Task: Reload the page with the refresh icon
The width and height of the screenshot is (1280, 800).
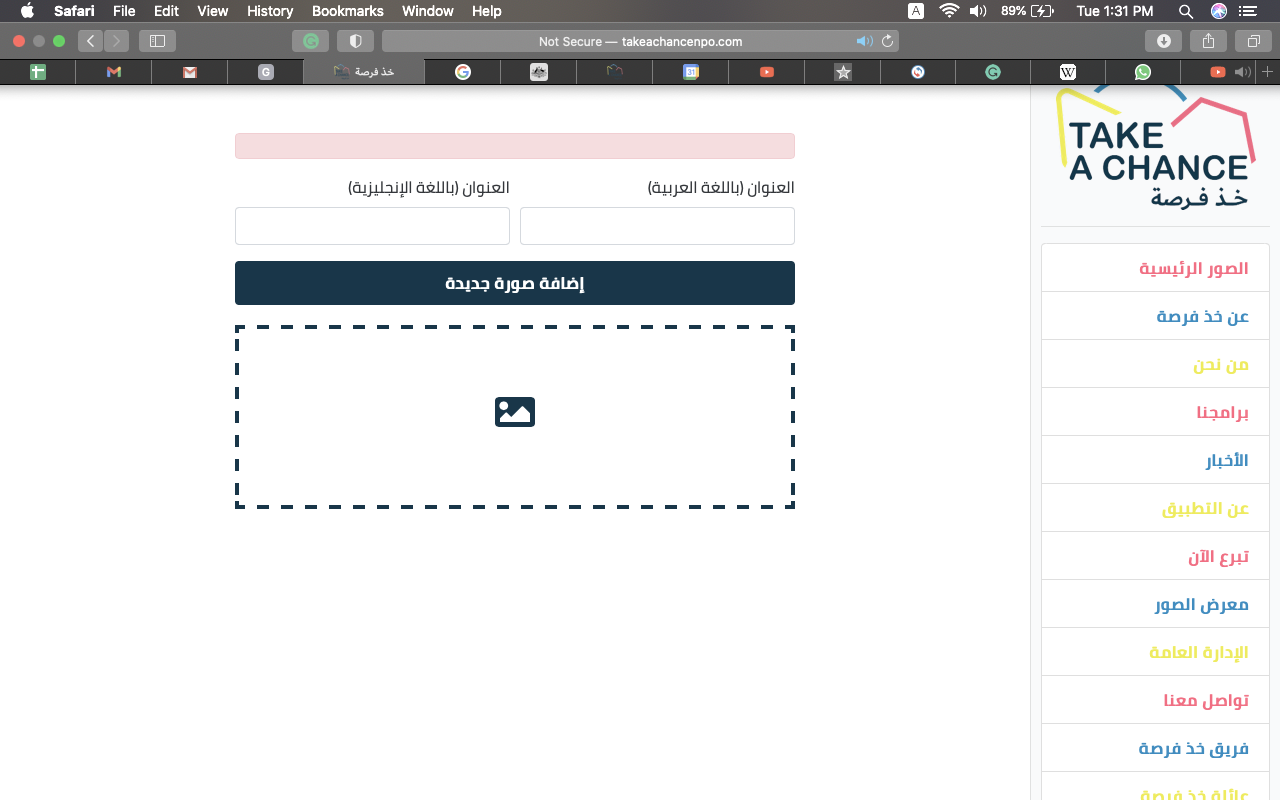Action: (x=887, y=41)
